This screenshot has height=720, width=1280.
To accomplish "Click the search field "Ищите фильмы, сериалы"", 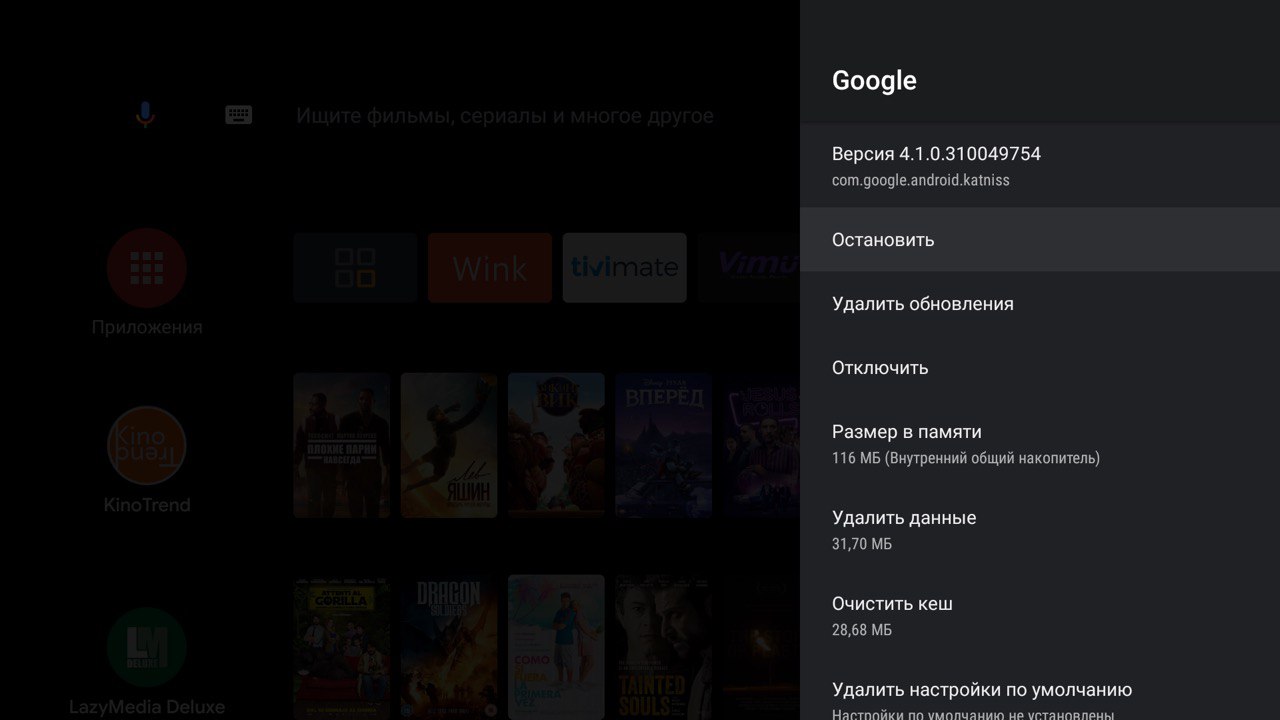I will pos(505,116).
